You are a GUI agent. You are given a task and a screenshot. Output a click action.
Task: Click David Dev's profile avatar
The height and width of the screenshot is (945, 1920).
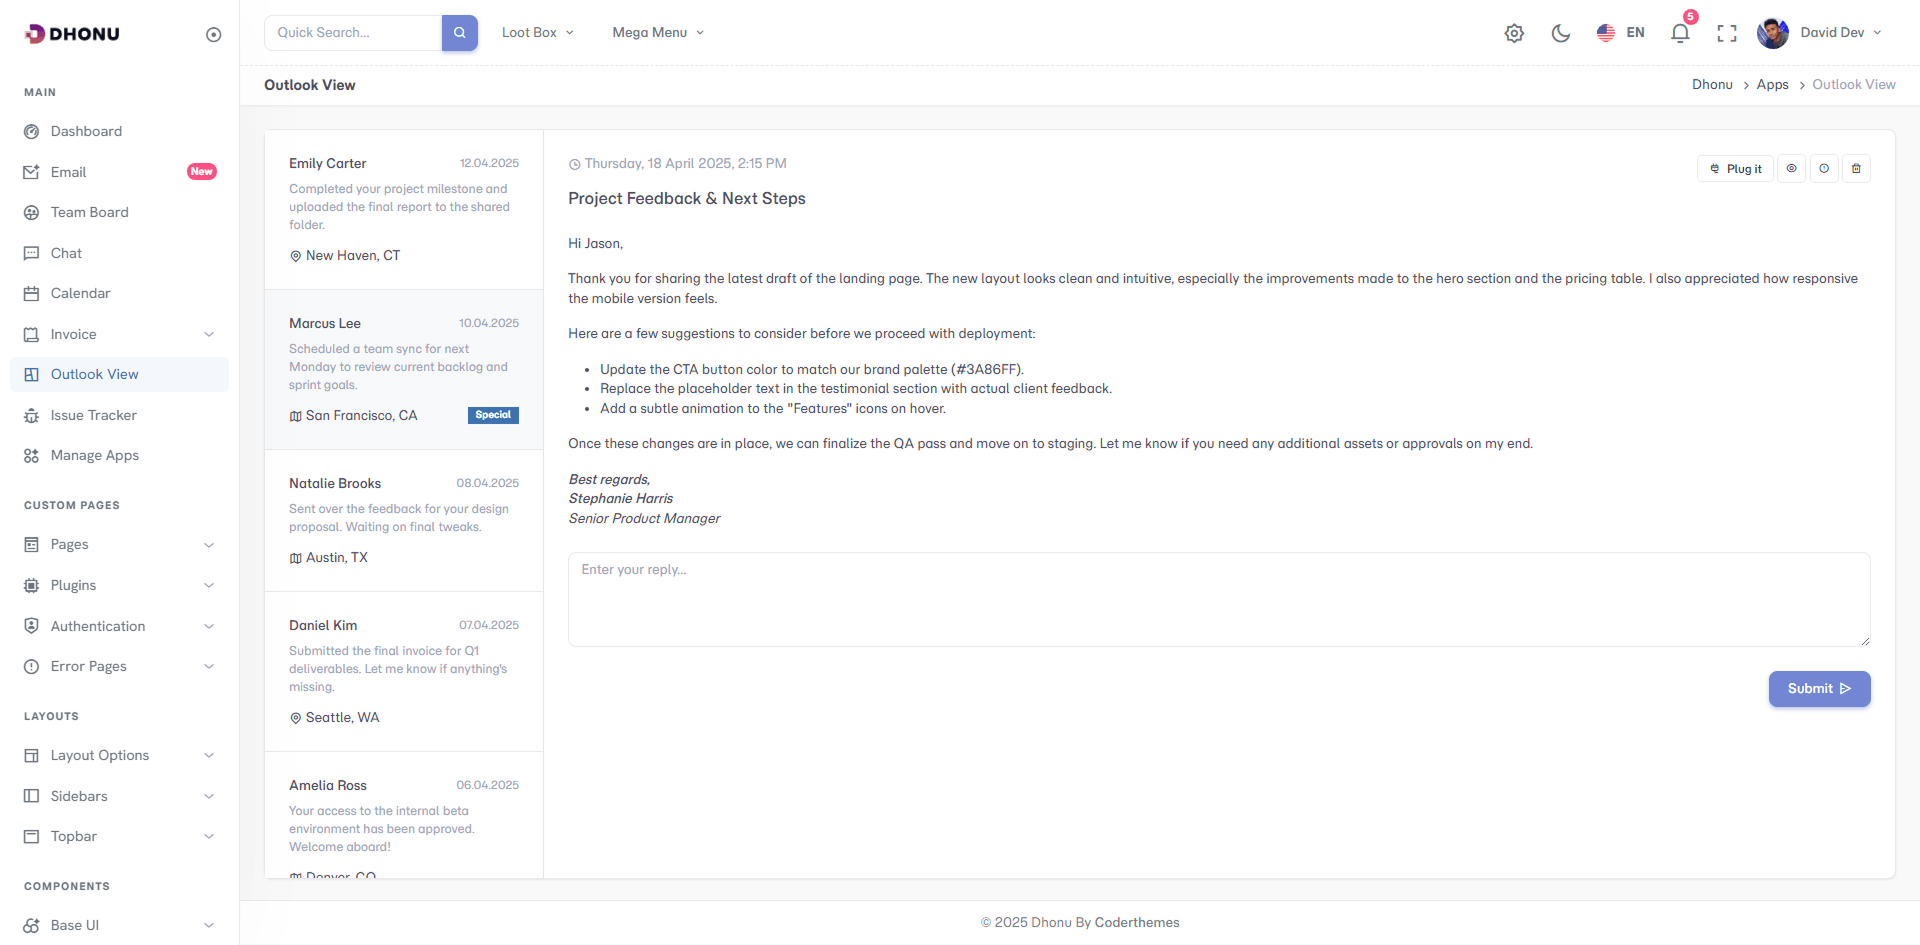(x=1772, y=33)
